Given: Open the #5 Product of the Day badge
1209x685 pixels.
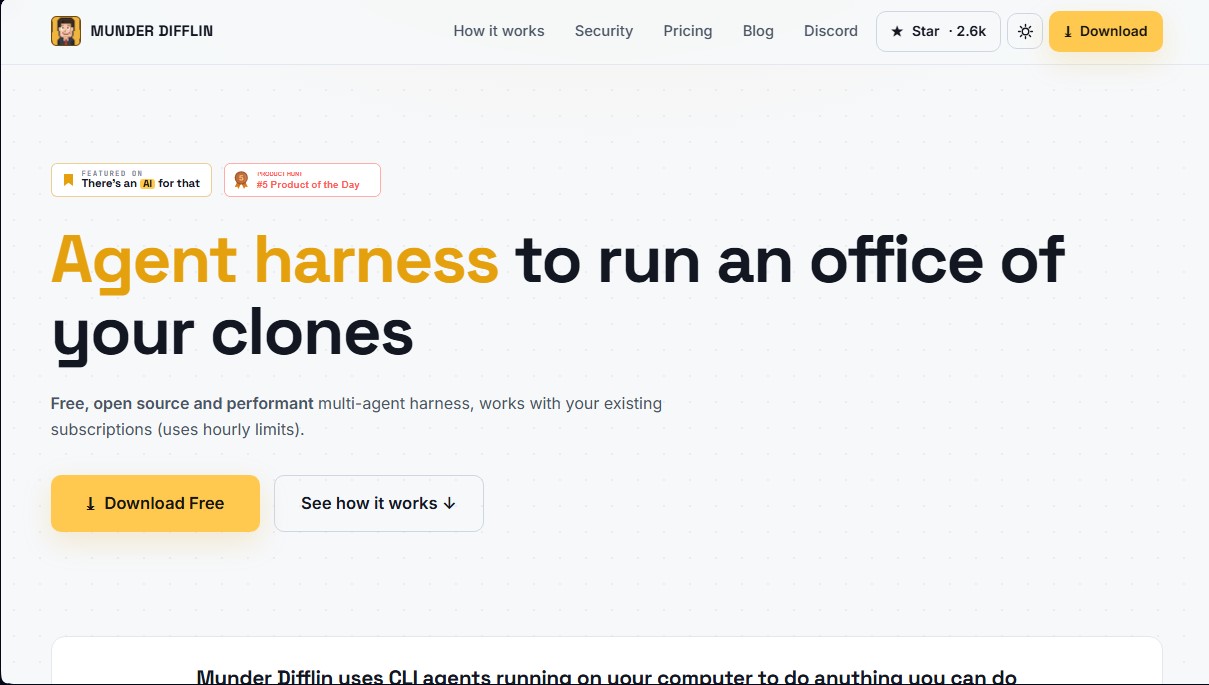Looking at the screenshot, I should coord(302,180).
